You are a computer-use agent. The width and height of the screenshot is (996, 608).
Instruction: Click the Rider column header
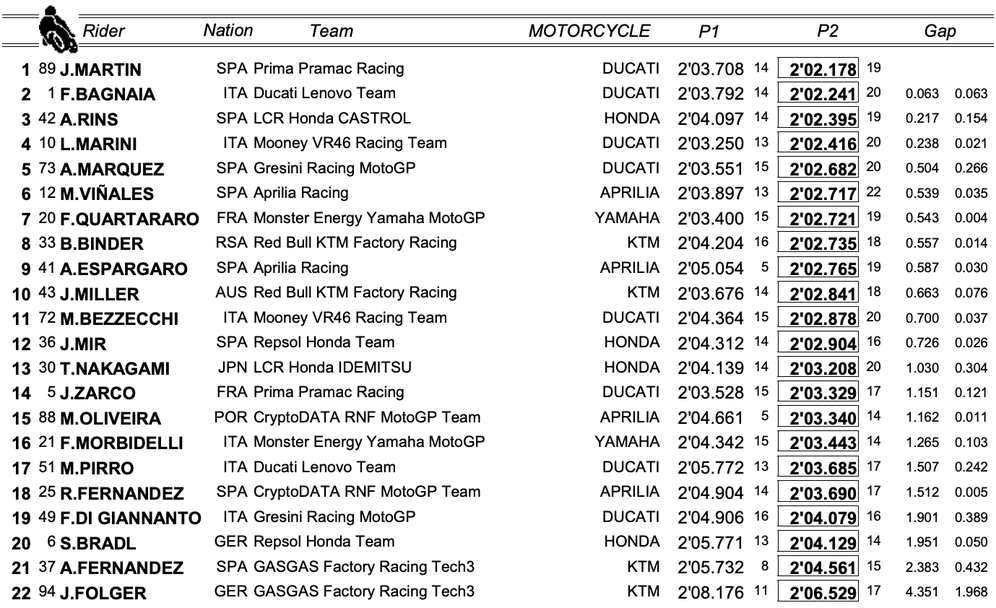point(104,31)
